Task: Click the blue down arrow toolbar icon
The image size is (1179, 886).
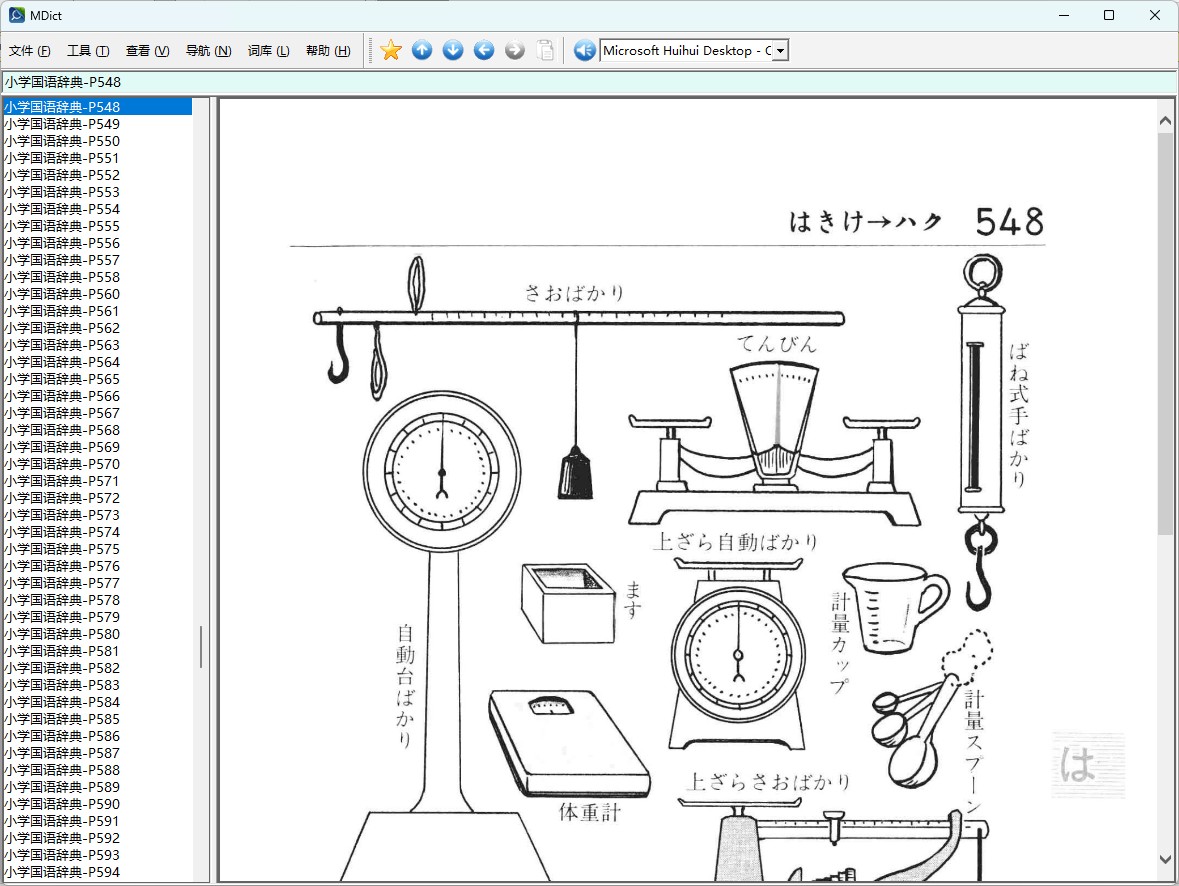Action: coord(453,50)
